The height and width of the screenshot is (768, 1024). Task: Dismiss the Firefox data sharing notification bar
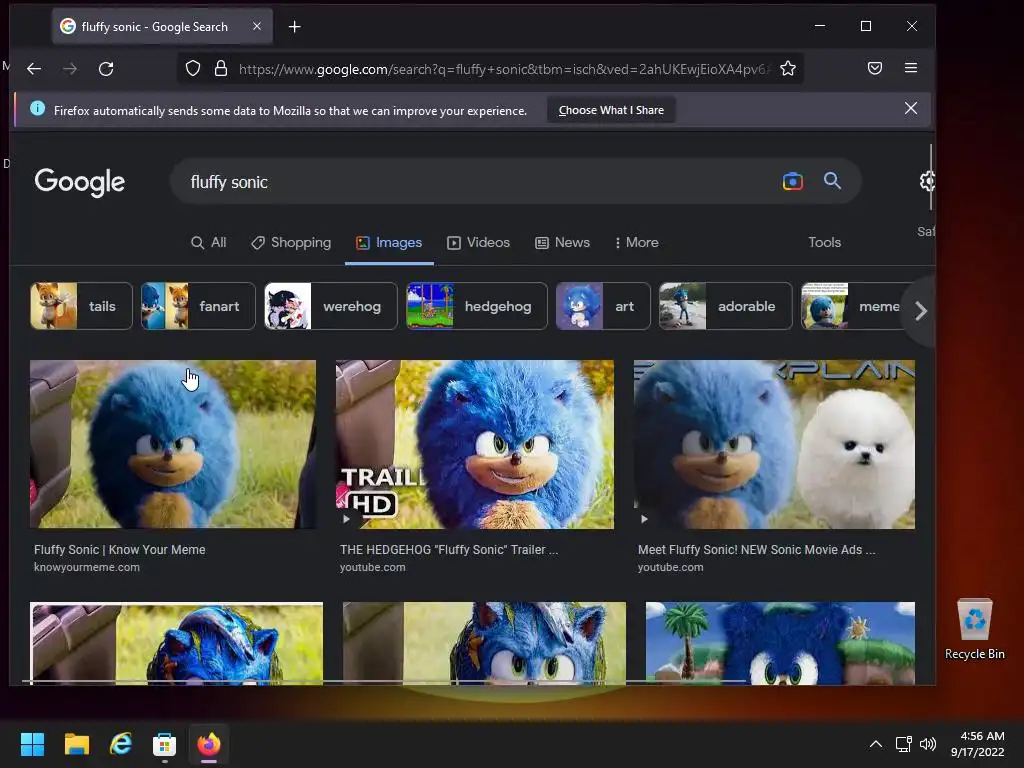911,108
